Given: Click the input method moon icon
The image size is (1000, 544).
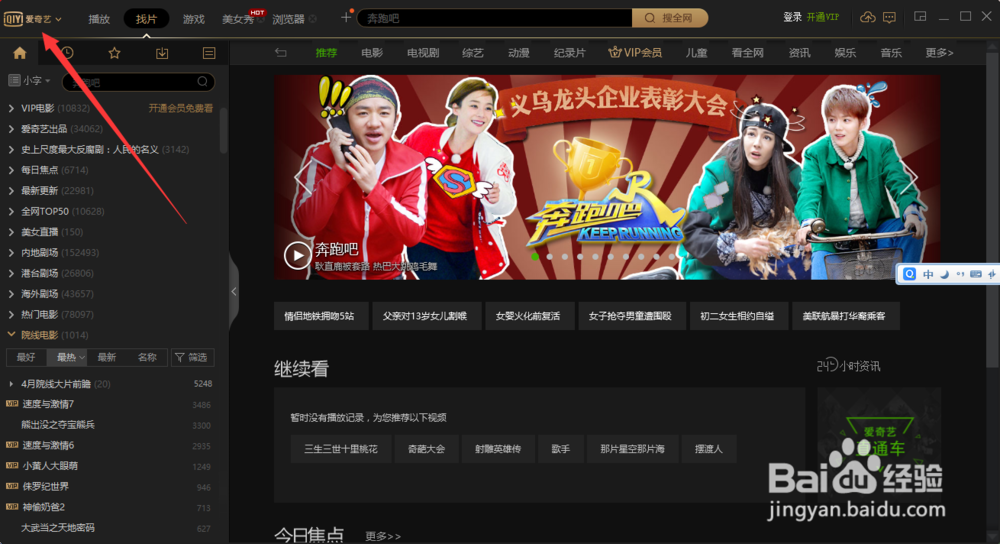Looking at the screenshot, I should [945, 274].
